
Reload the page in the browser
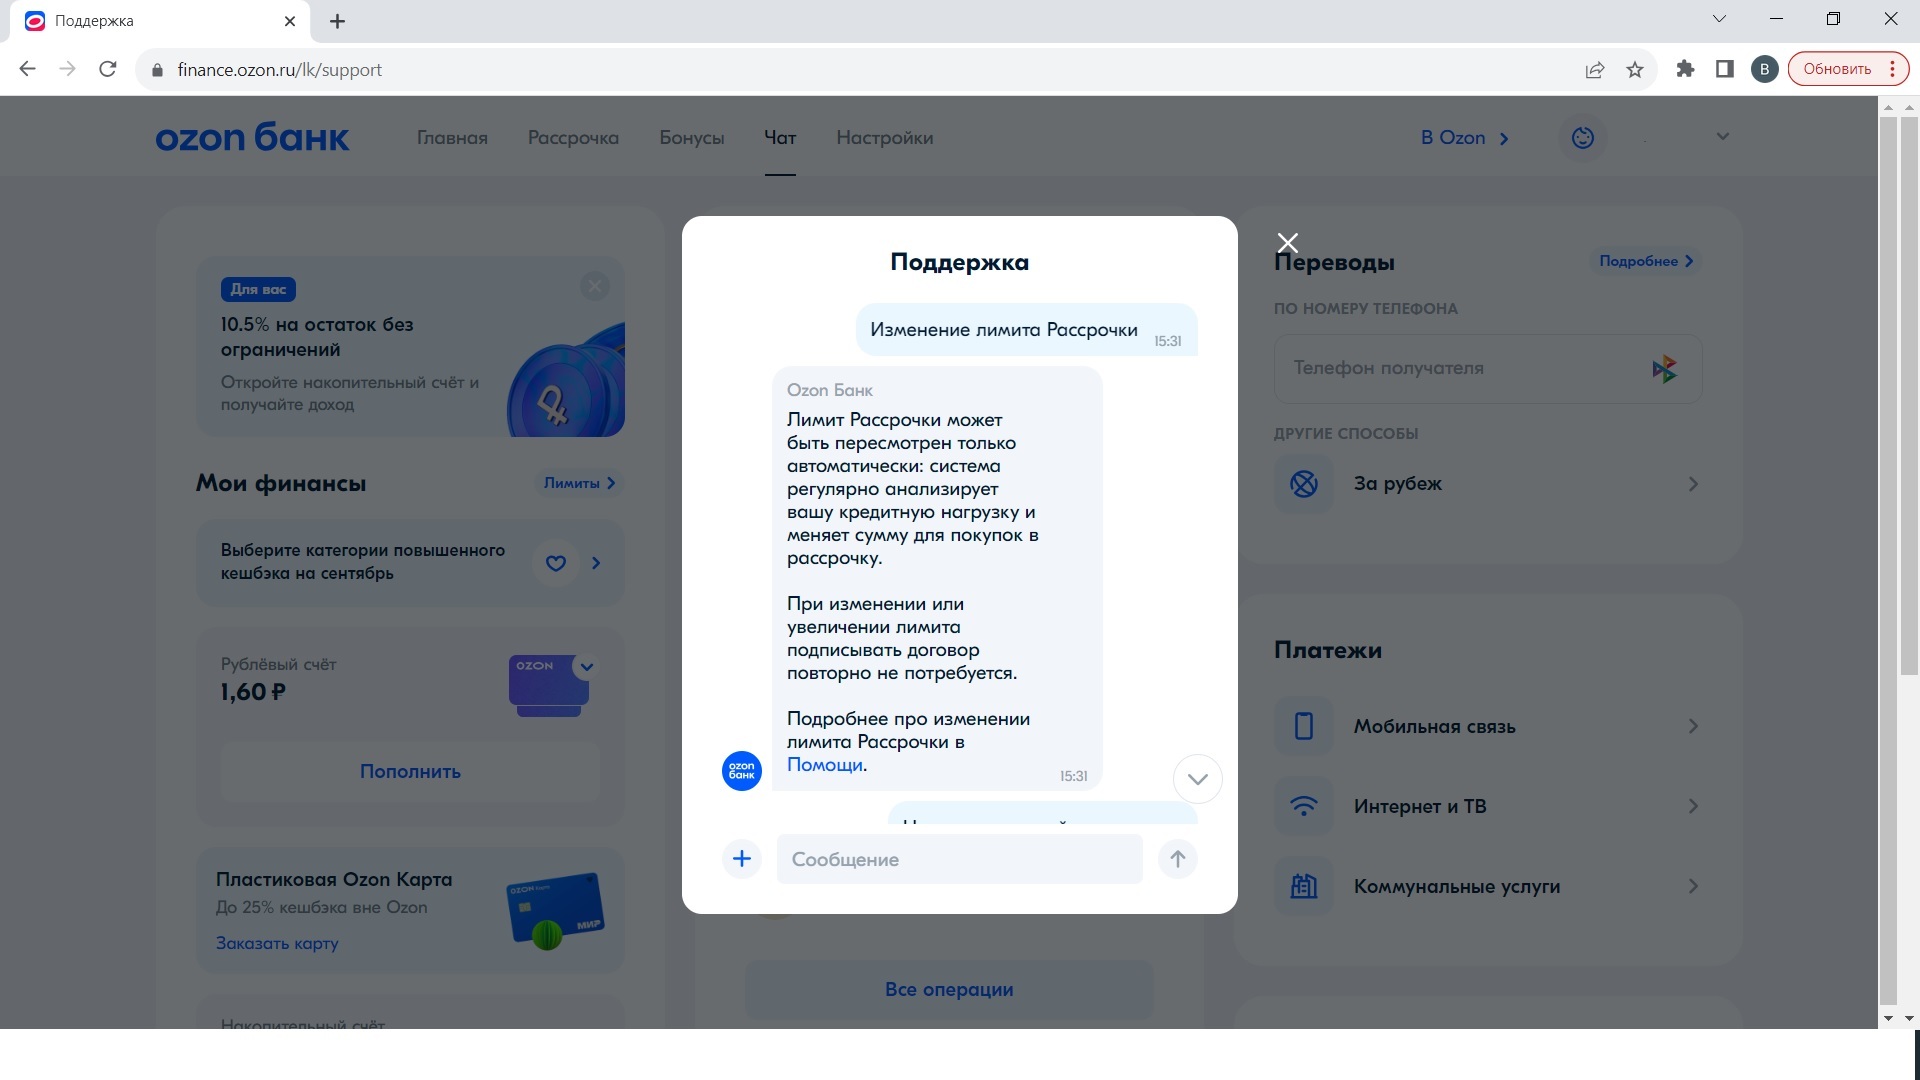tap(108, 69)
